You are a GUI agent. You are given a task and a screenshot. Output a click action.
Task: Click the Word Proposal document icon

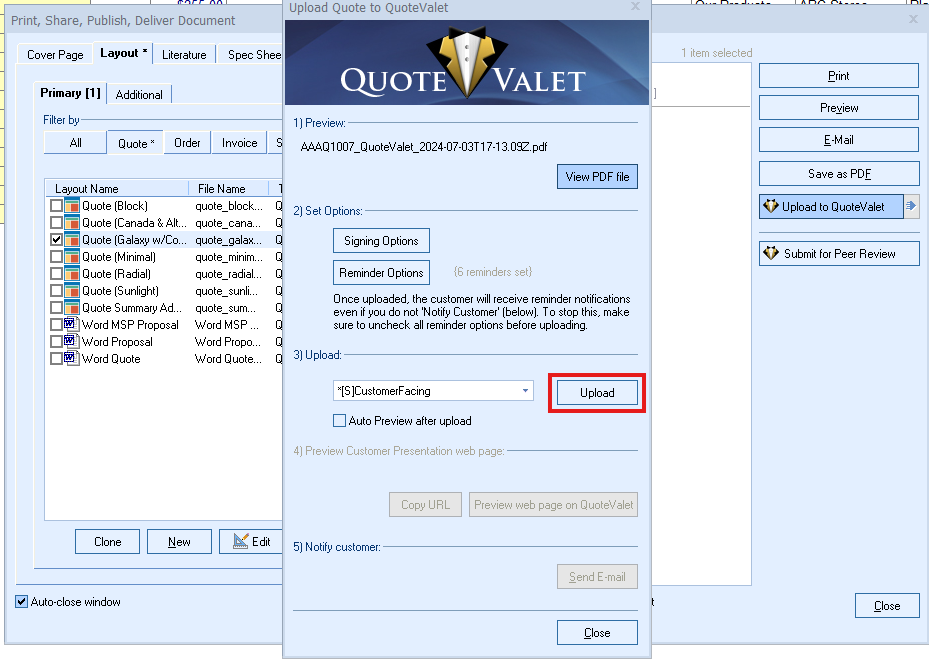[72, 342]
